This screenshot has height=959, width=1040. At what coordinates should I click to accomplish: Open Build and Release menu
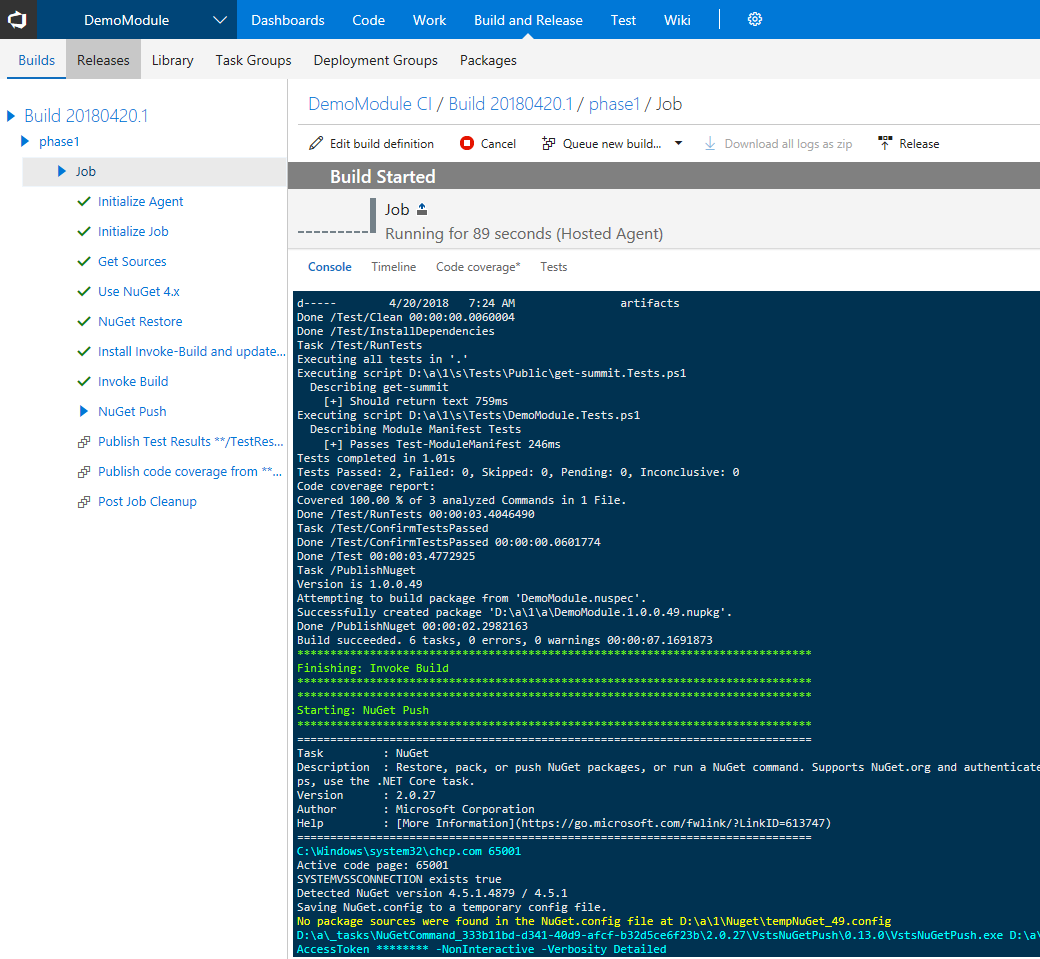pyautogui.click(x=529, y=20)
